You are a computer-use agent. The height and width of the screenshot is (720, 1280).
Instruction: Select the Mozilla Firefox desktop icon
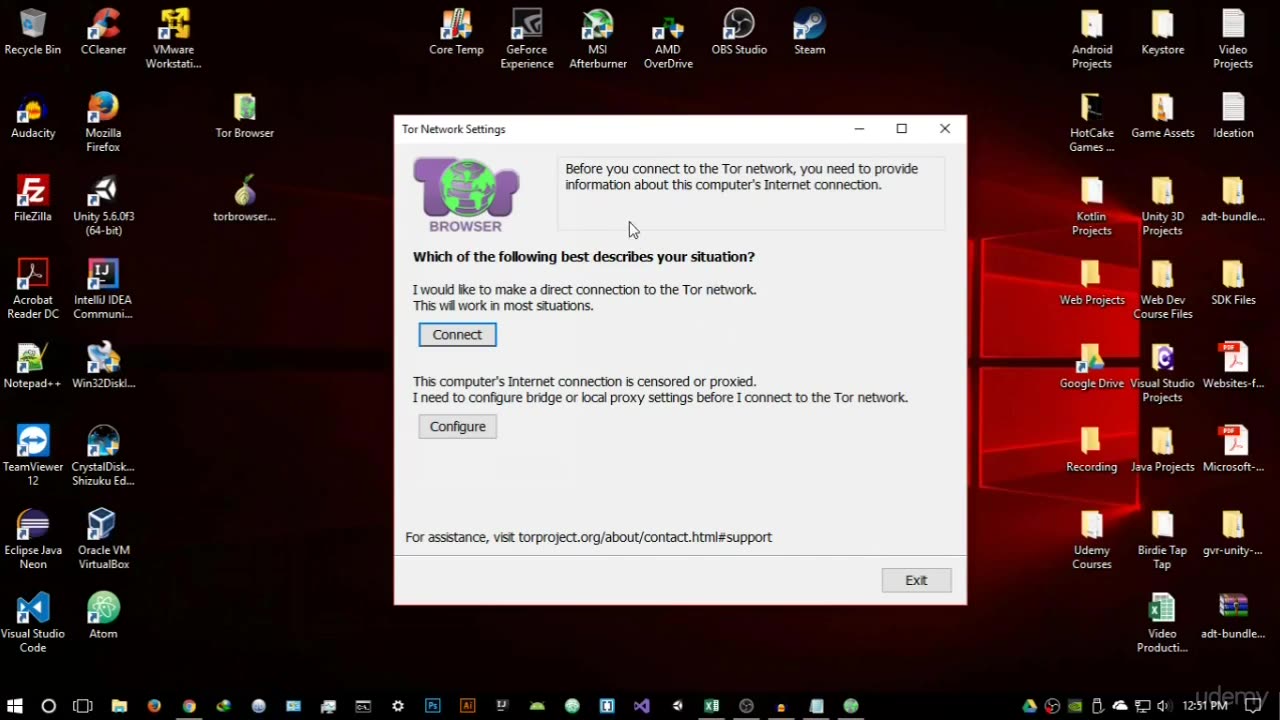click(103, 122)
